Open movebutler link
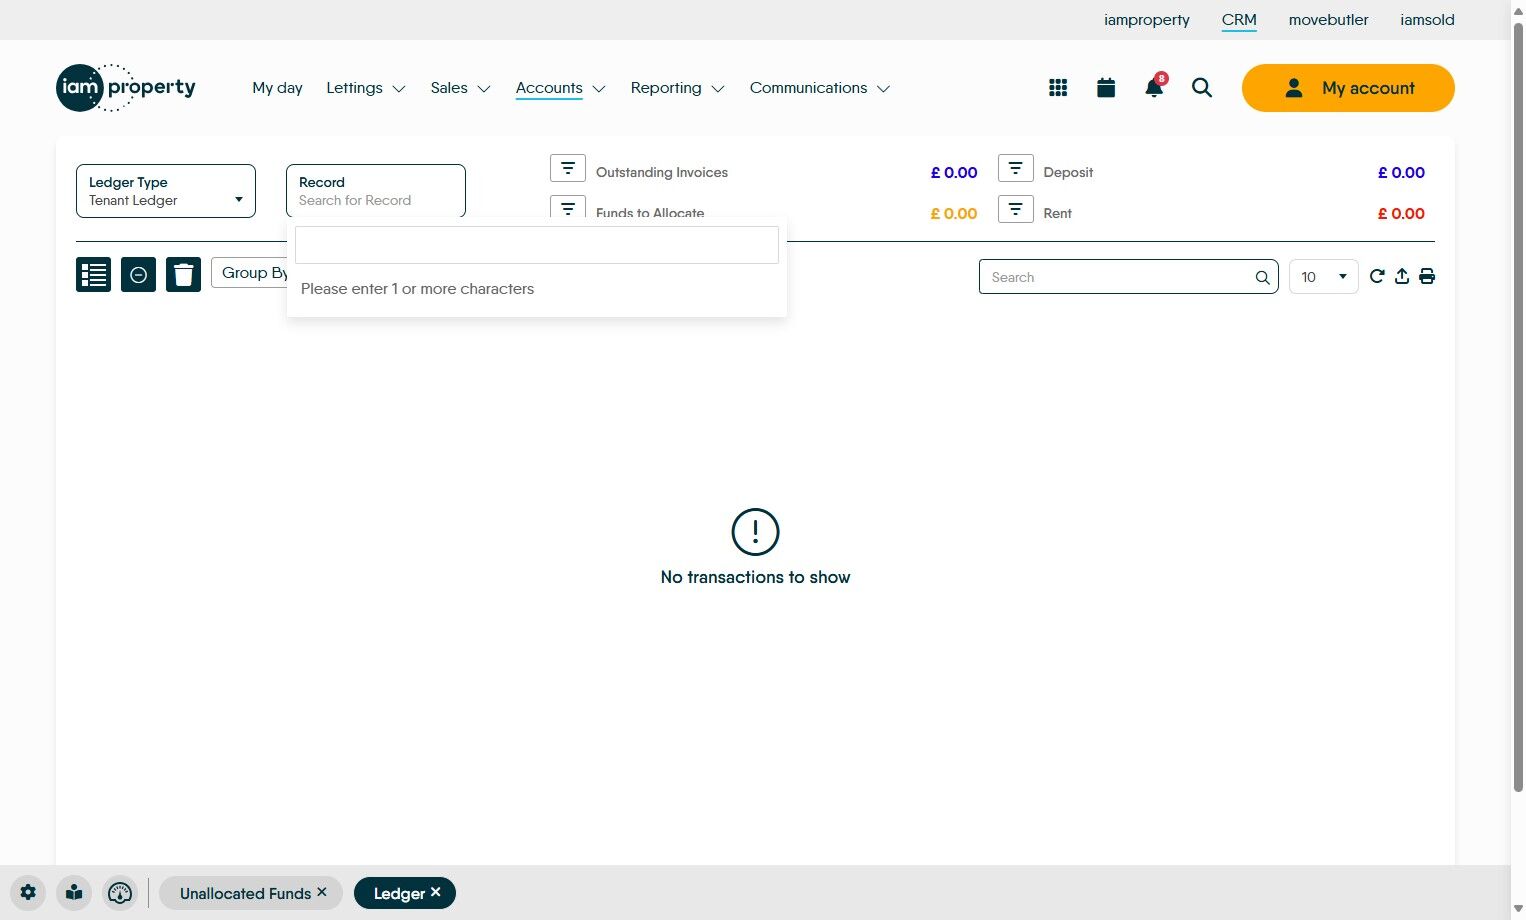 (x=1328, y=20)
